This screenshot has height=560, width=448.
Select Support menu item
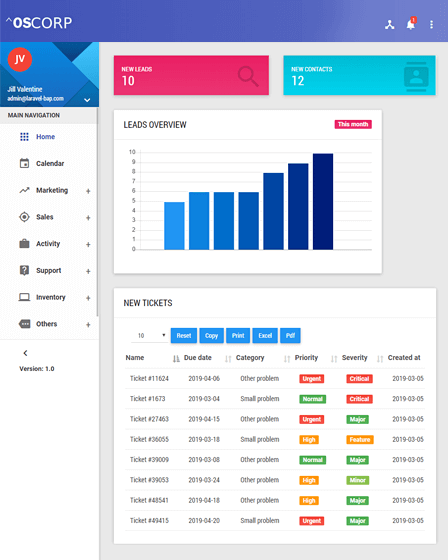click(49, 271)
